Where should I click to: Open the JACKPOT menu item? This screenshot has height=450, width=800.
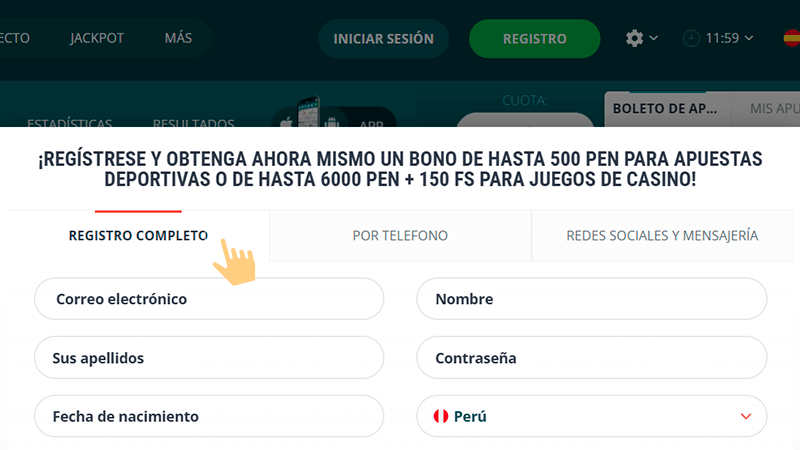[x=95, y=39]
